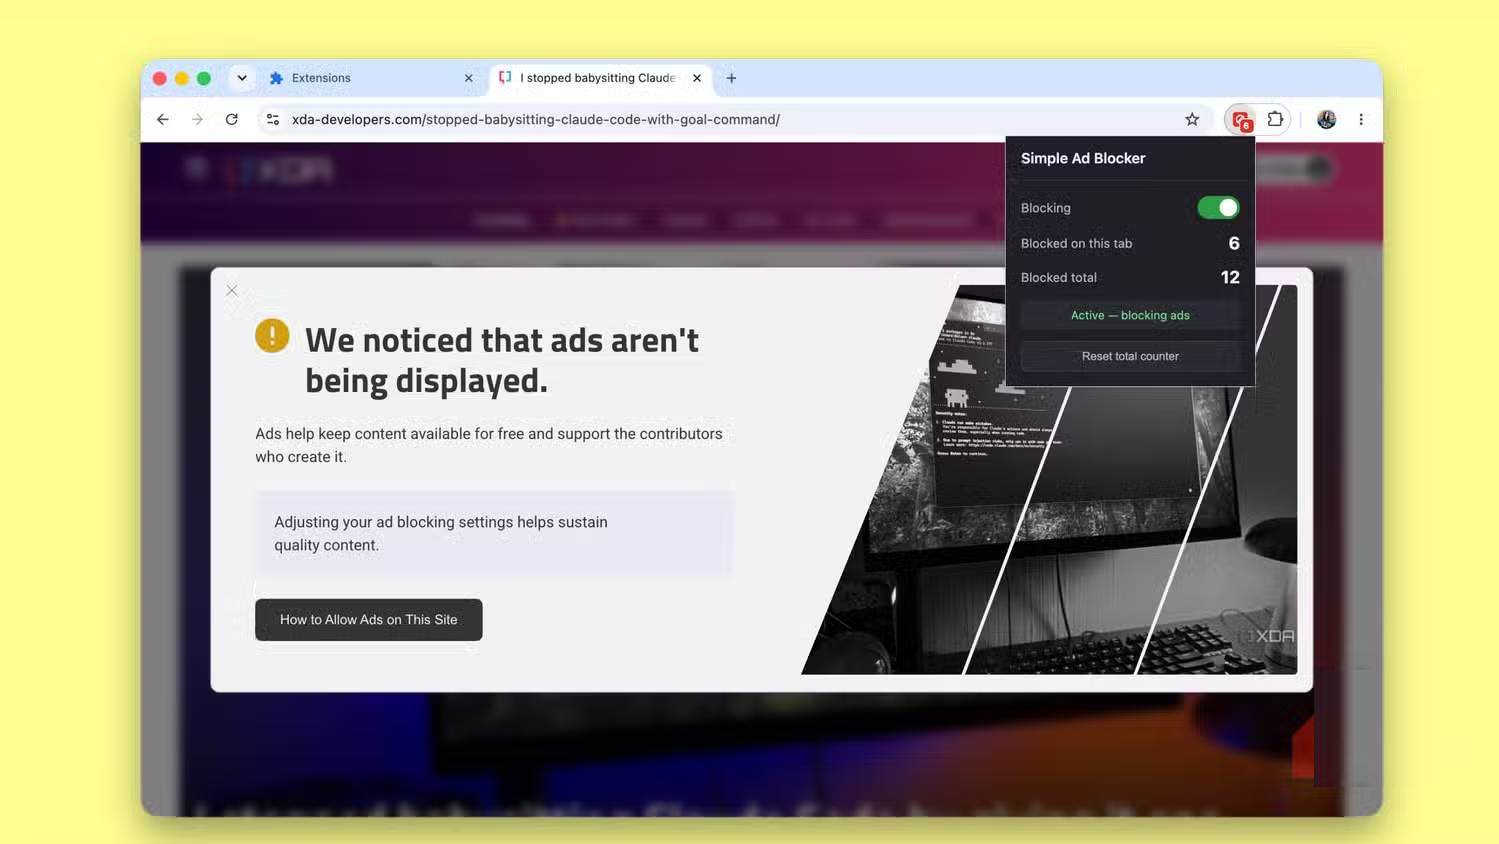This screenshot has width=1499, height=844.
Task: Reset the total blocked counter
Action: [1130, 356]
